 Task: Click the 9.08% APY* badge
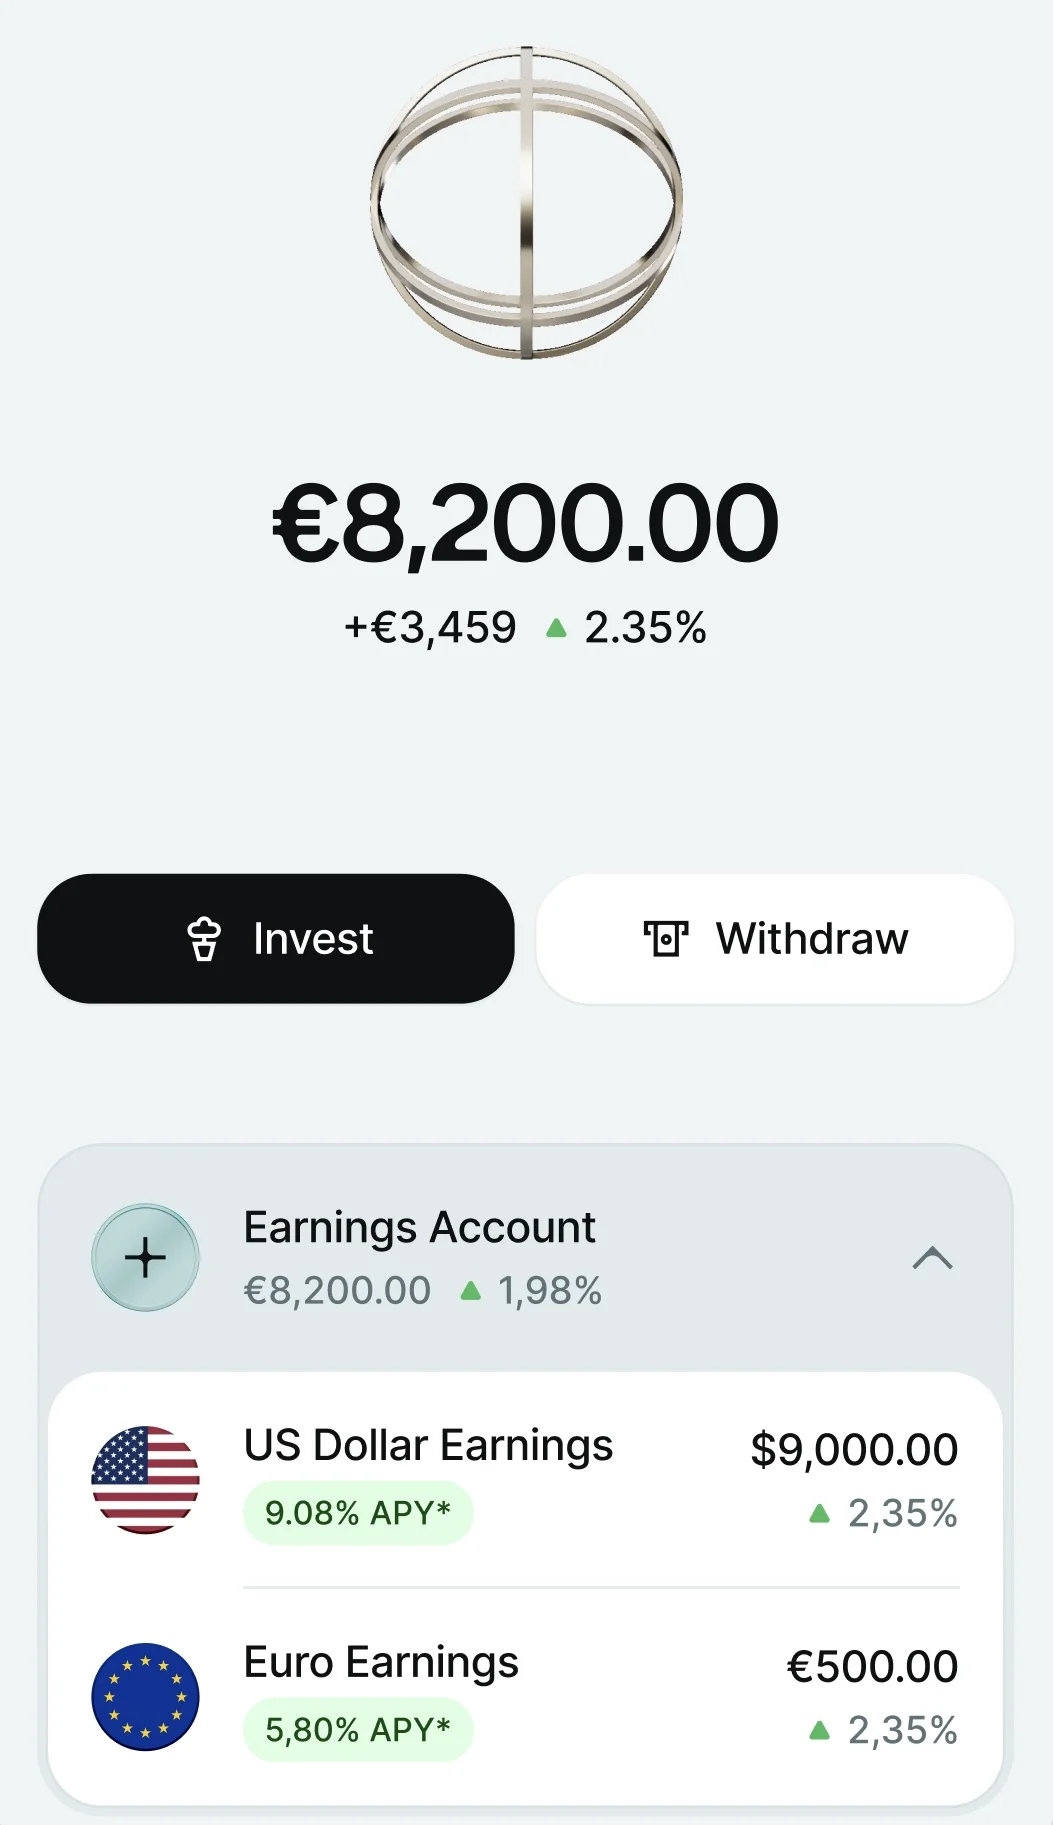click(358, 1513)
